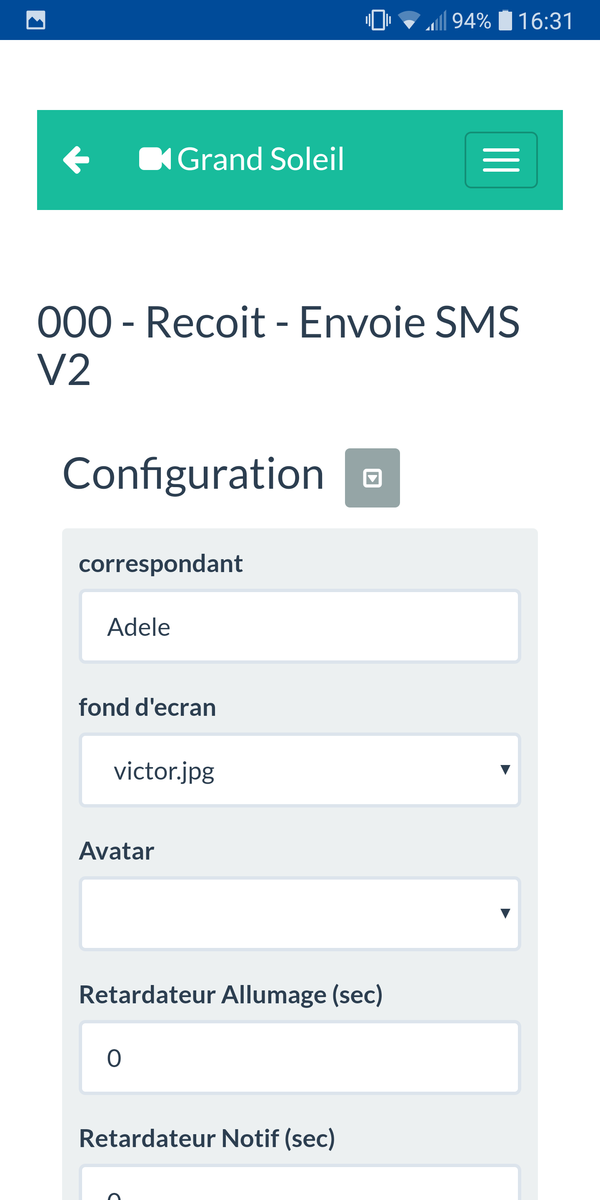Tap the mobile signal strength icon
Screen dimensions: 600x1200
pos(436,20)
